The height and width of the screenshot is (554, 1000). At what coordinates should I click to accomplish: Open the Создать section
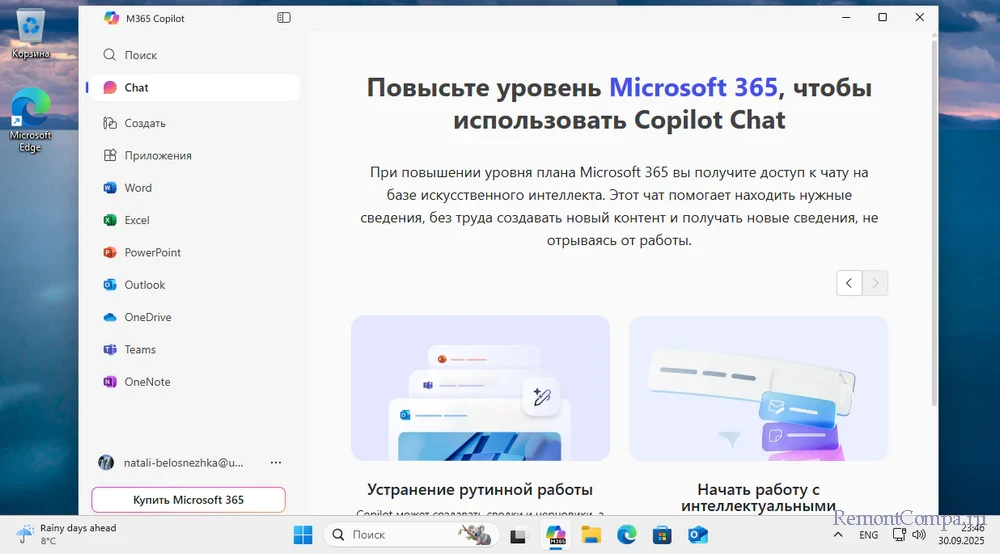144,123
